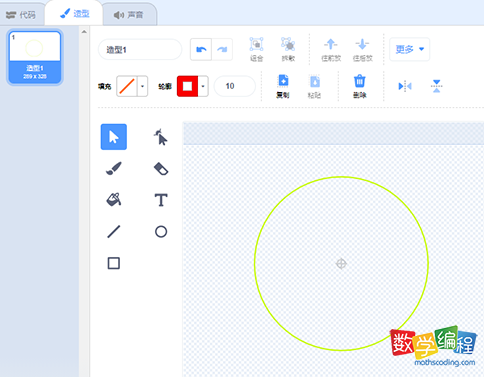Click the Group (组合) icon
This screenshot has height=377, width=484.
tap(256, 49)
